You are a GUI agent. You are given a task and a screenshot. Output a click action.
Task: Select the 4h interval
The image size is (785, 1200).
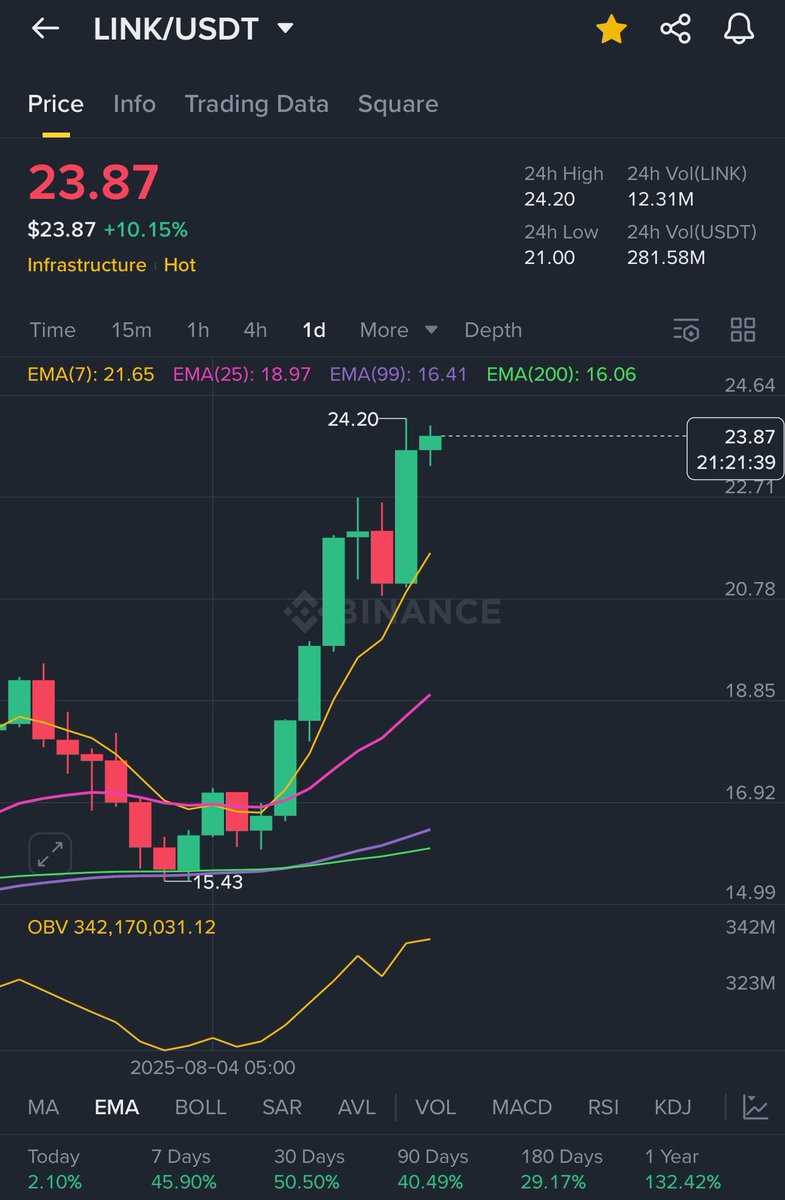click(255, 330)
